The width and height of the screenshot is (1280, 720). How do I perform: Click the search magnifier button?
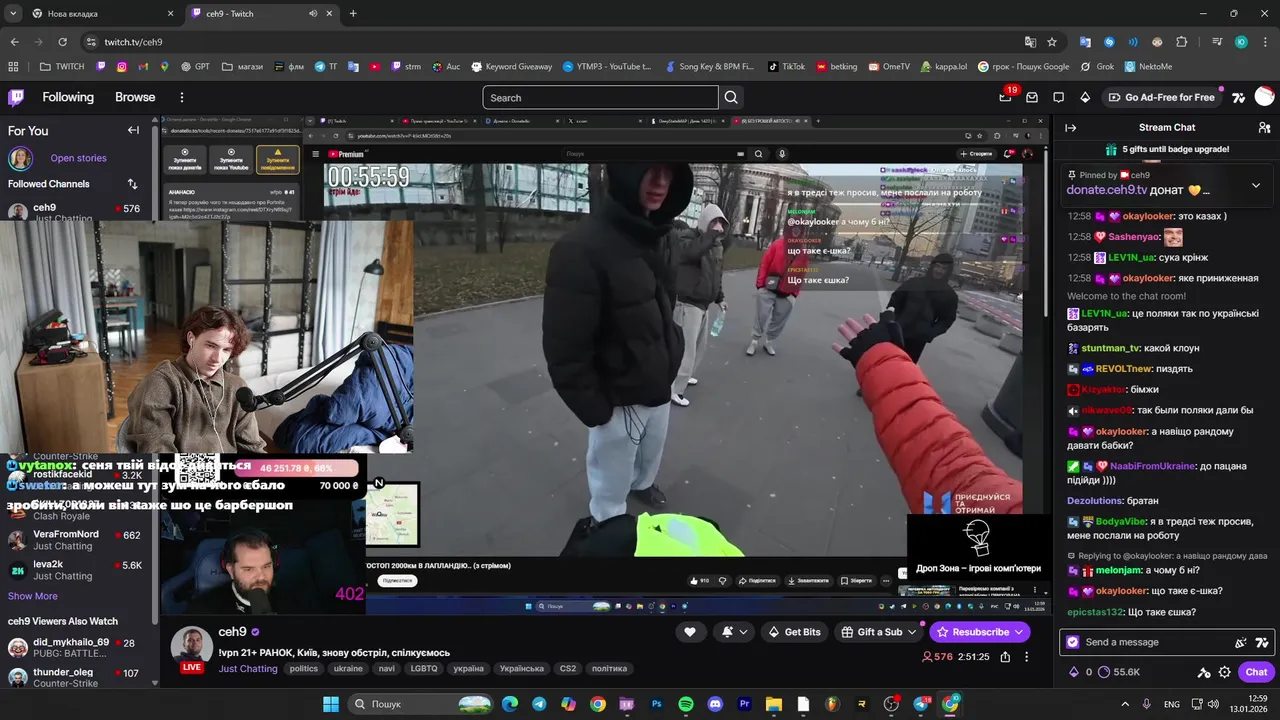pos(731,97)
